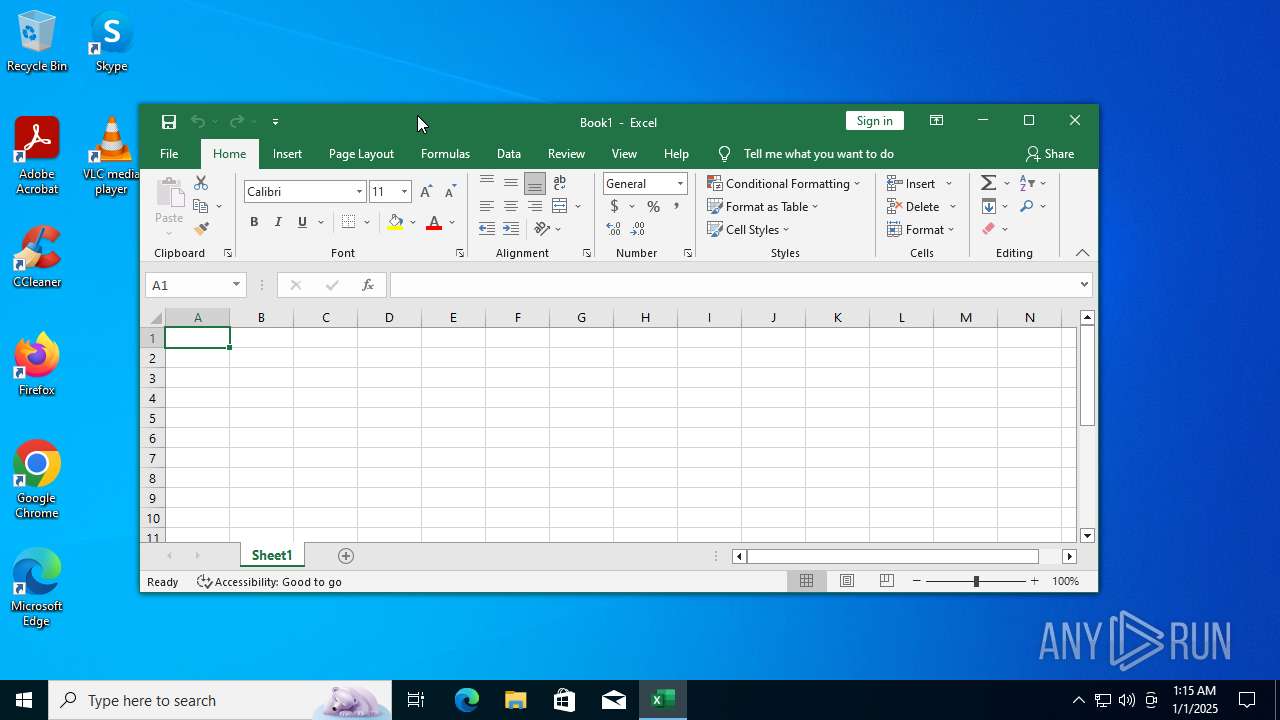Switch to the Formulas tab
Image resolution: width=1280 pixels, height=720 pixels.
point(445,154)
